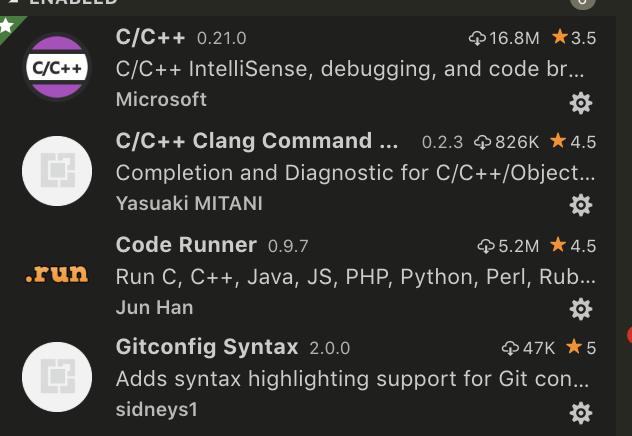Viewport: 632px width, 436px height.
Task: Open manage gear for Clang Command extension
Action: [x=580, y=205]
